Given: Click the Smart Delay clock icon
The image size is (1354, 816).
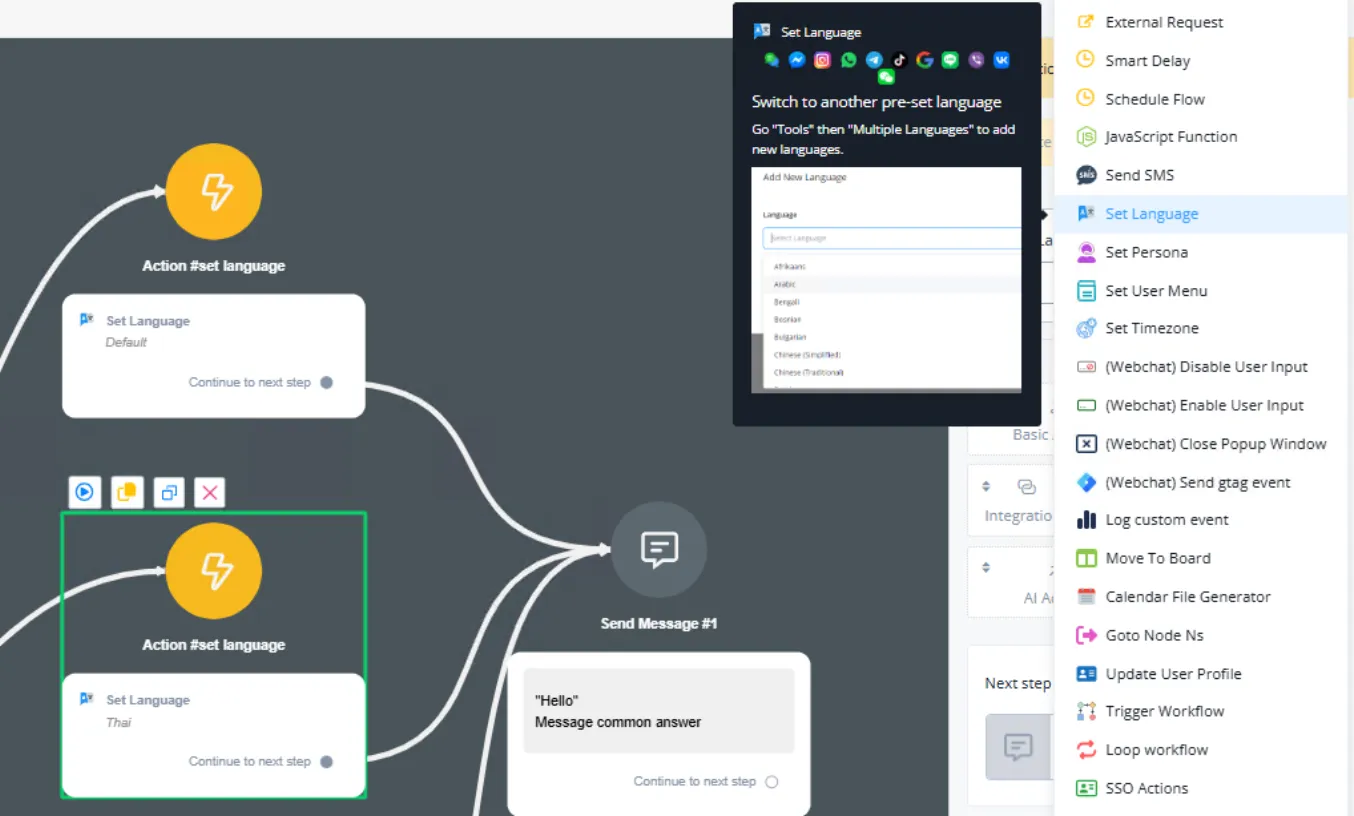Looking at the screenshot, I should coord(1086,60).
